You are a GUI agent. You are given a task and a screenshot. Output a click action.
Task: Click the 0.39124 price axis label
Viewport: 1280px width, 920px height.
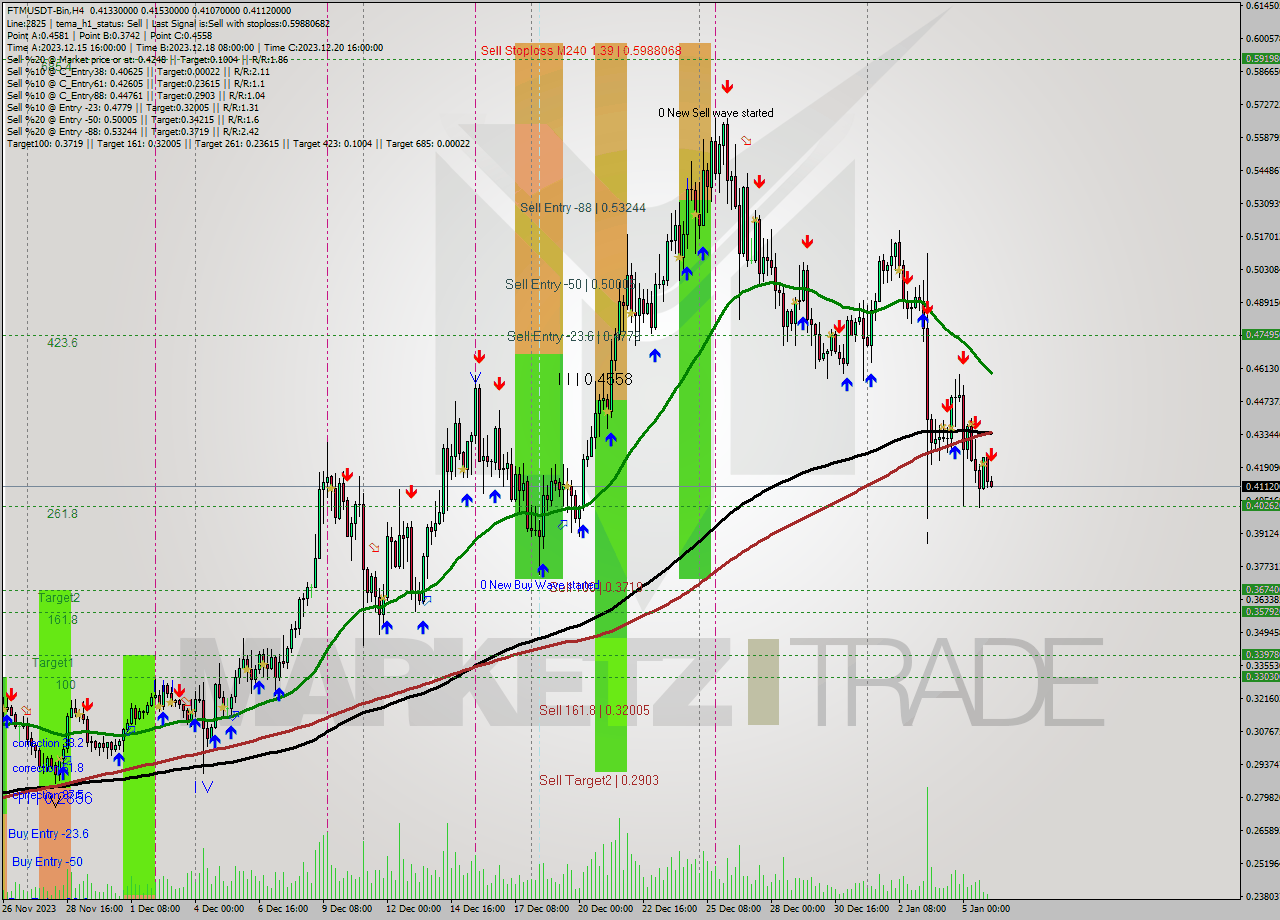click(1262, 533)
